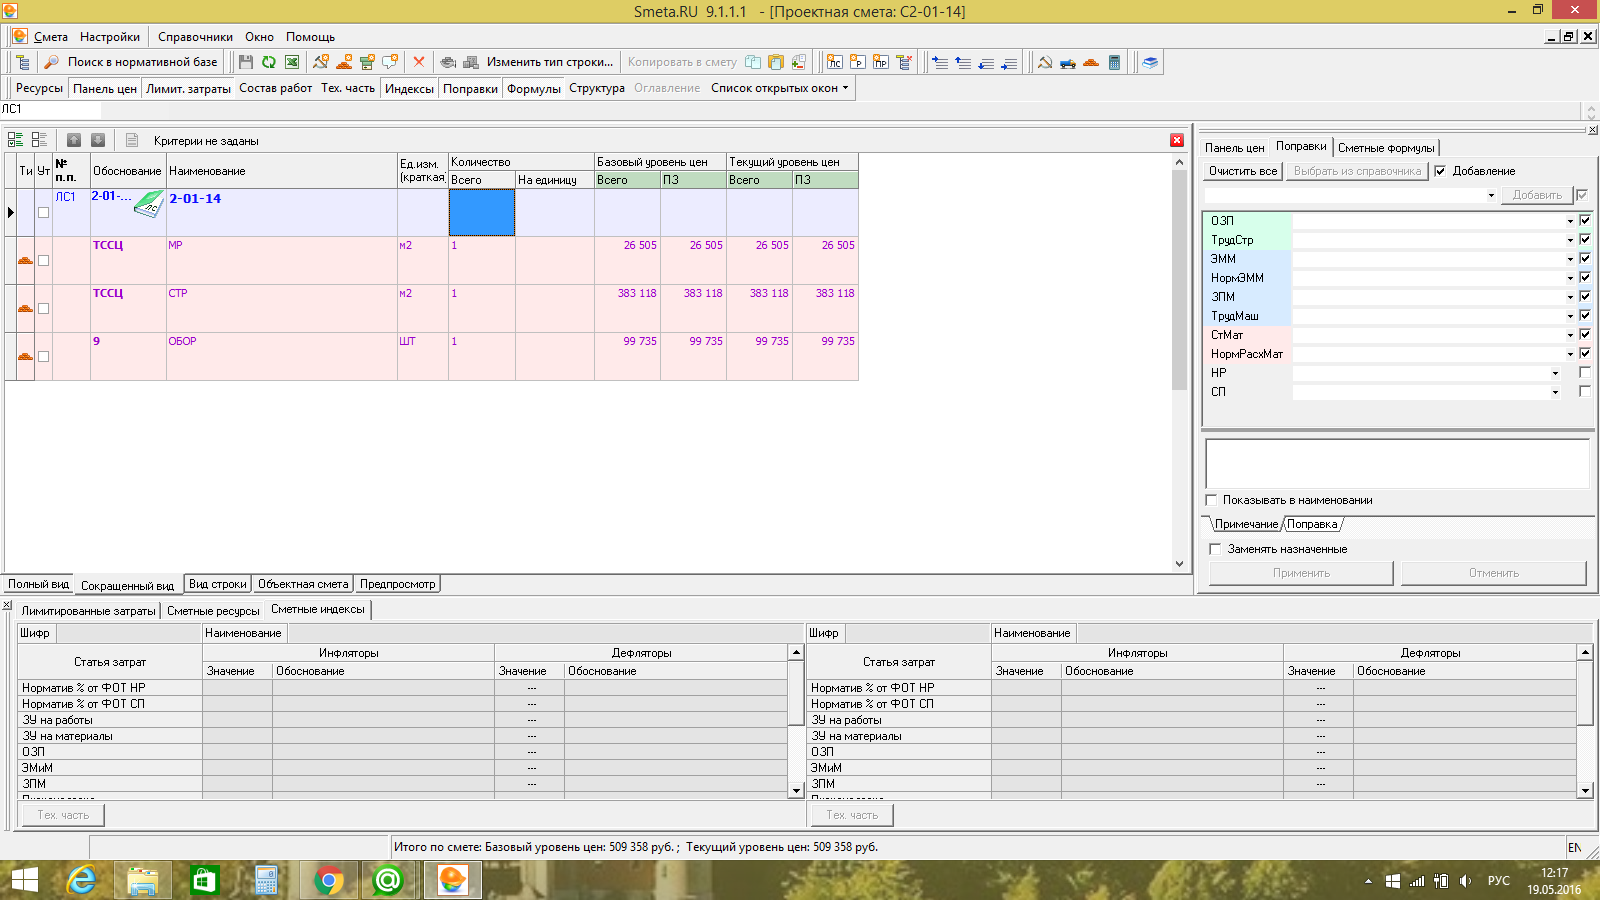Click the red X delete icon
1600x900 pixels.
point(419,62)
